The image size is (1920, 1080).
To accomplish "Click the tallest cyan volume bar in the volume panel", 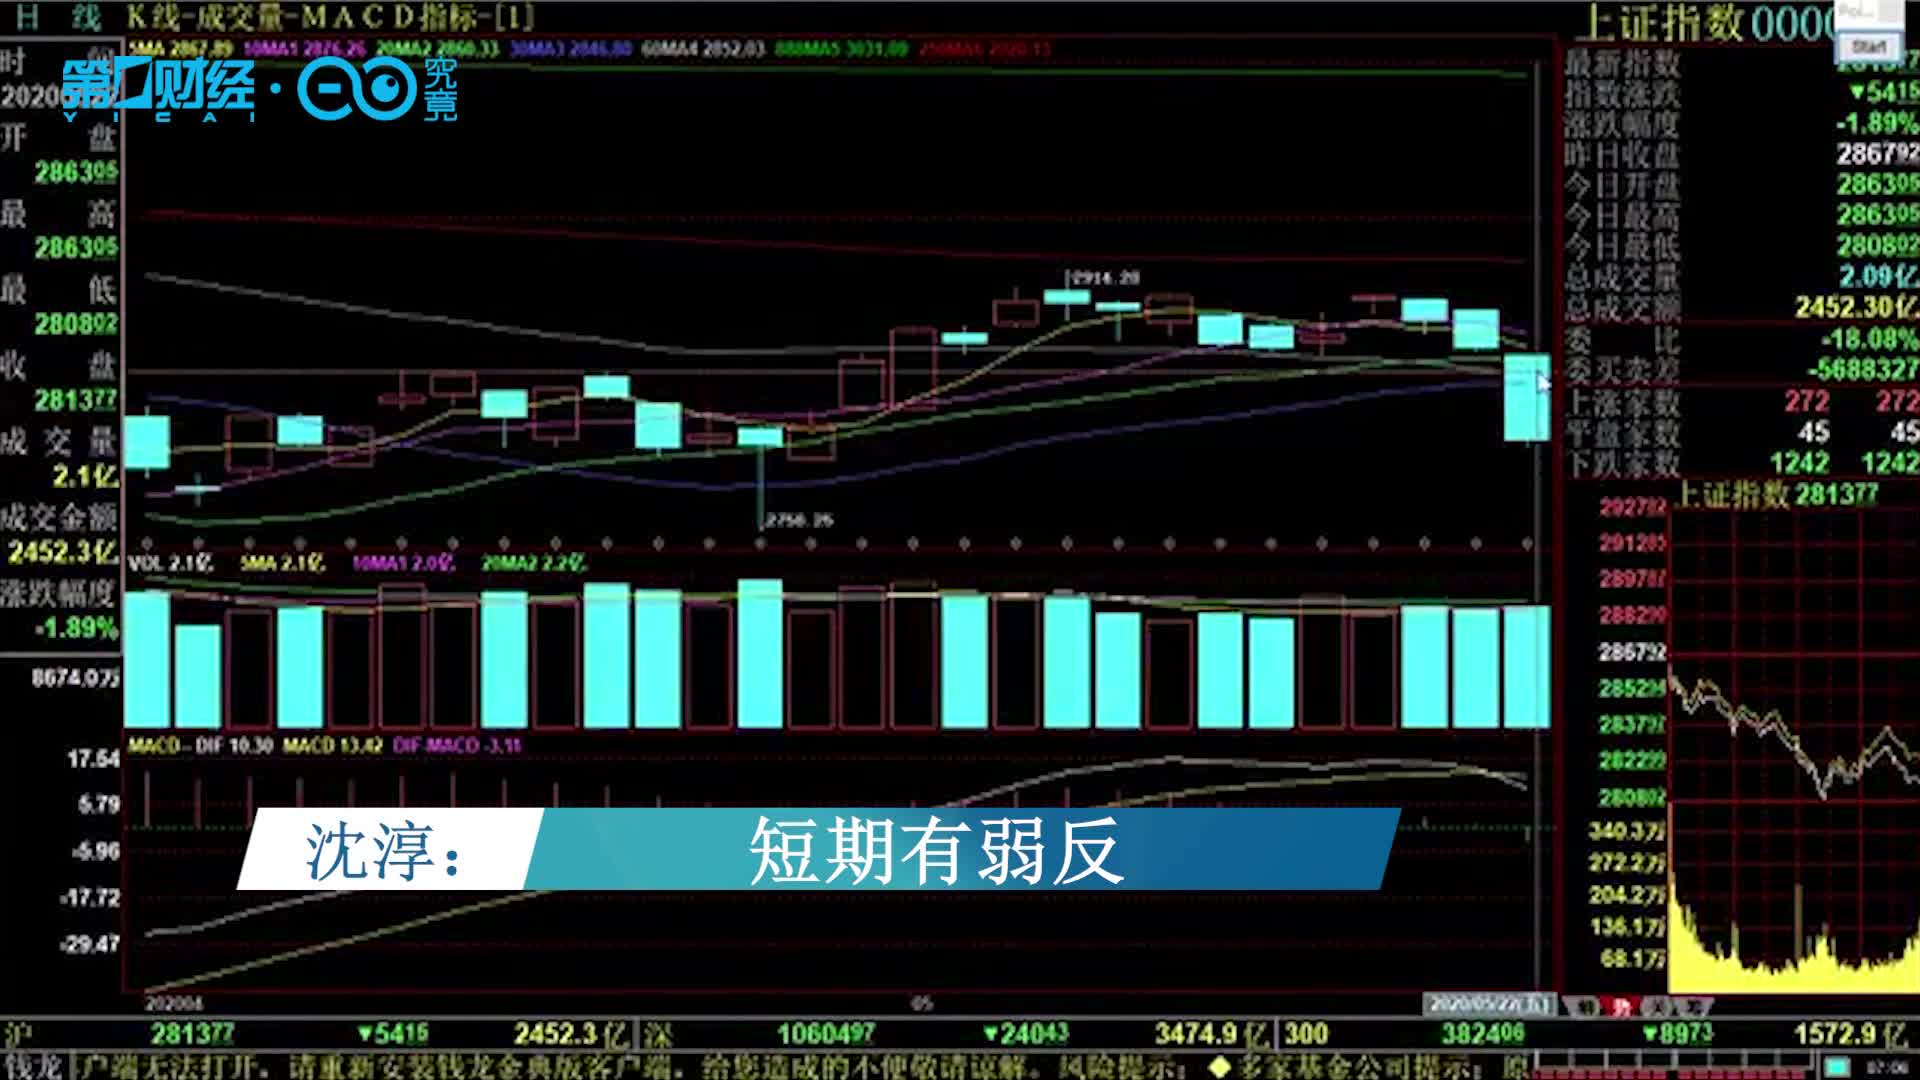I will pyautogui.click(x=760, y=653).
